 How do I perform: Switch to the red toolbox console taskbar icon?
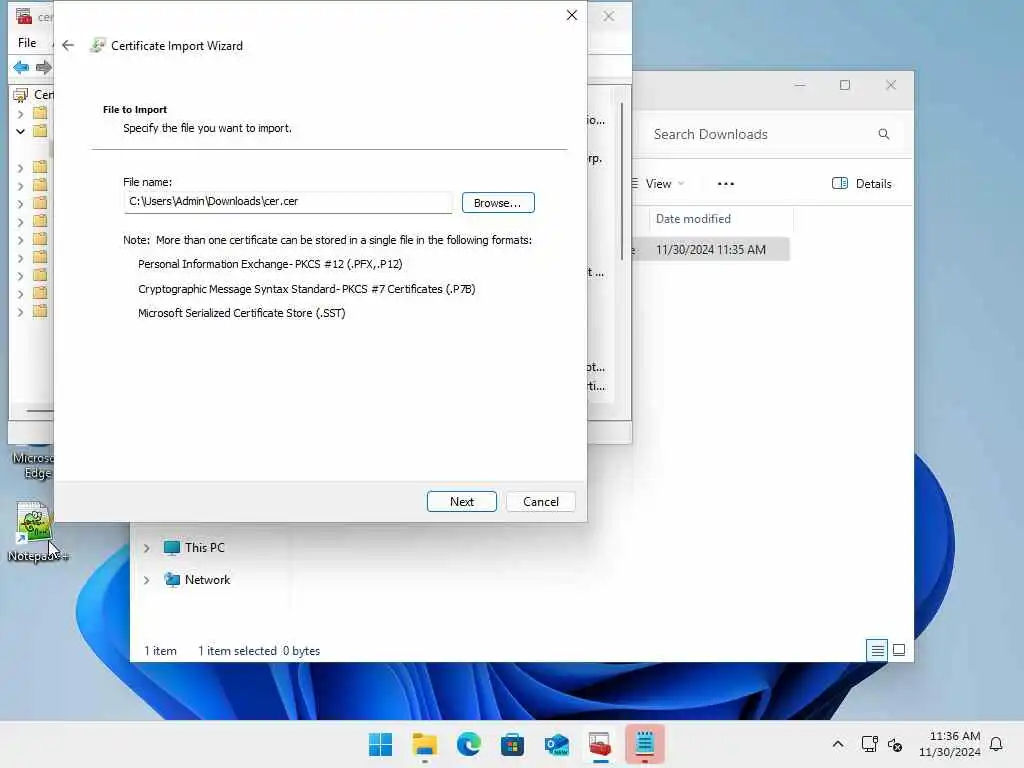click(600, 744)
